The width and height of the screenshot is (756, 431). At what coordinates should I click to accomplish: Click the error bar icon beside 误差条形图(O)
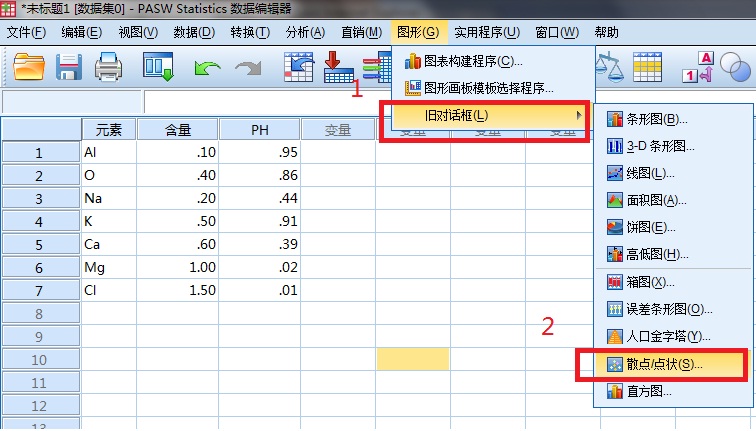pyautogui.click(x=615, y=309)
